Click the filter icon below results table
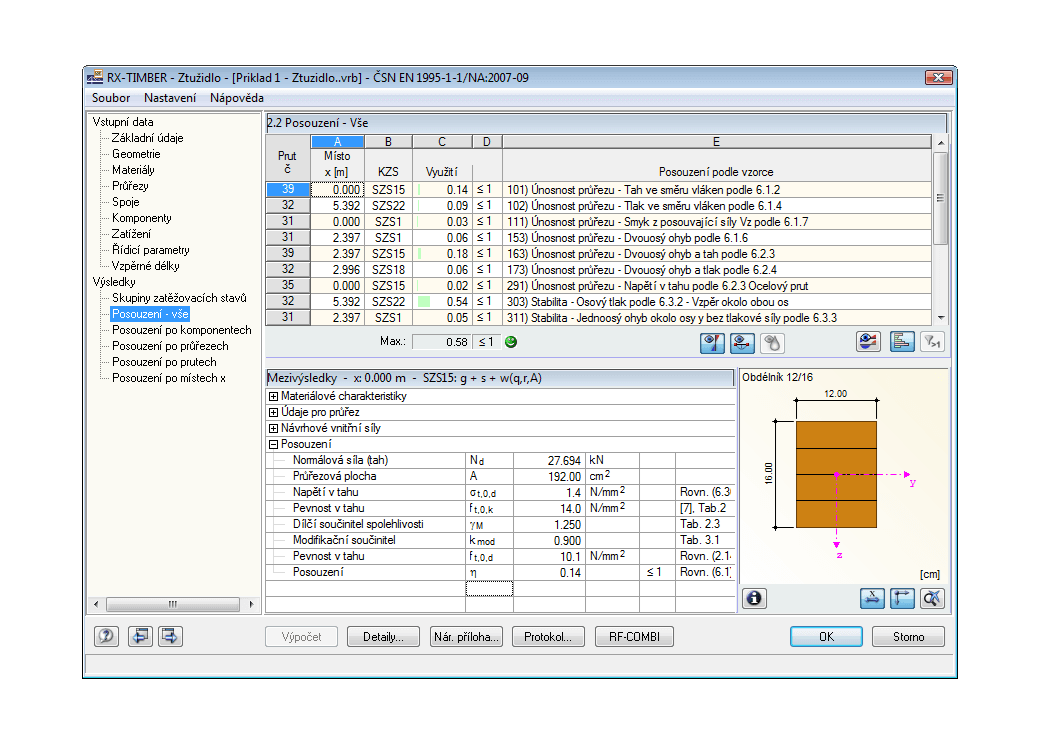The image size is (1040, 744). [x=931, y=342]
